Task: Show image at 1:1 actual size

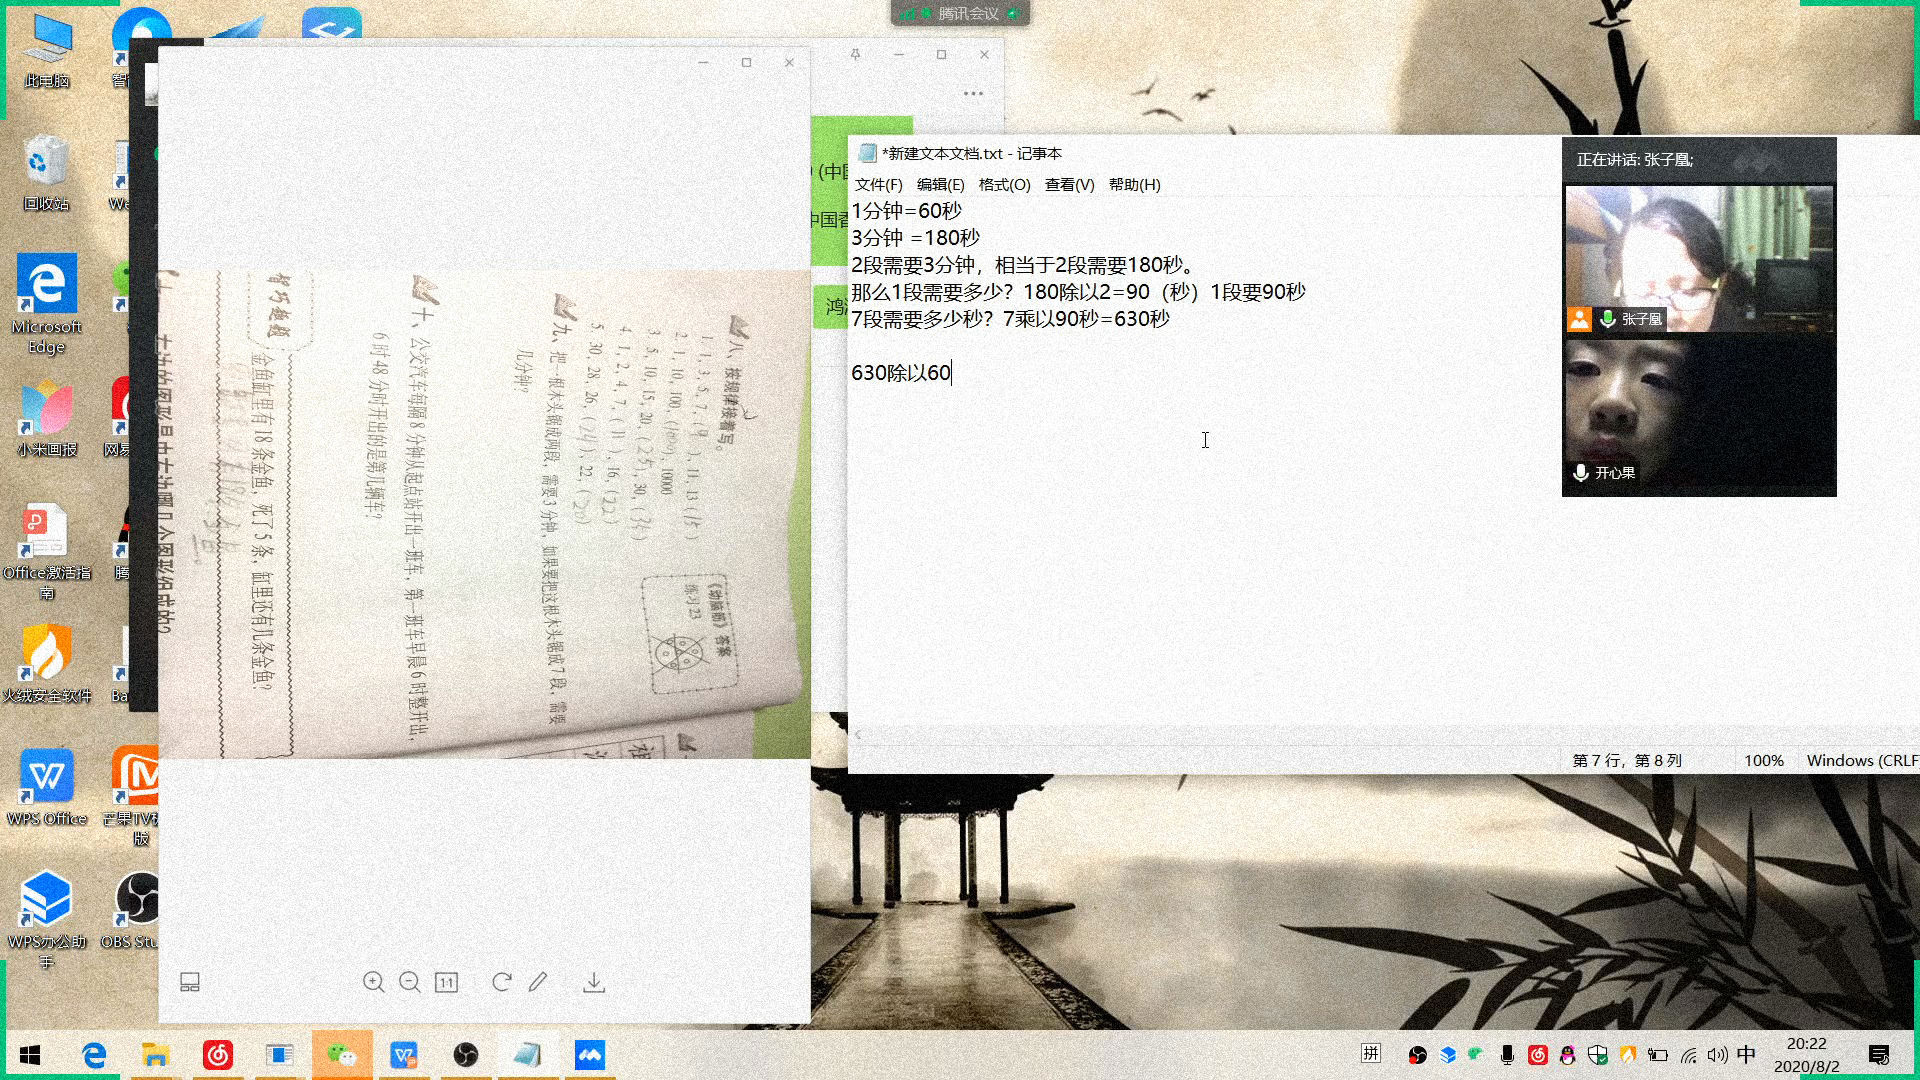Action: tap(446, 982)
